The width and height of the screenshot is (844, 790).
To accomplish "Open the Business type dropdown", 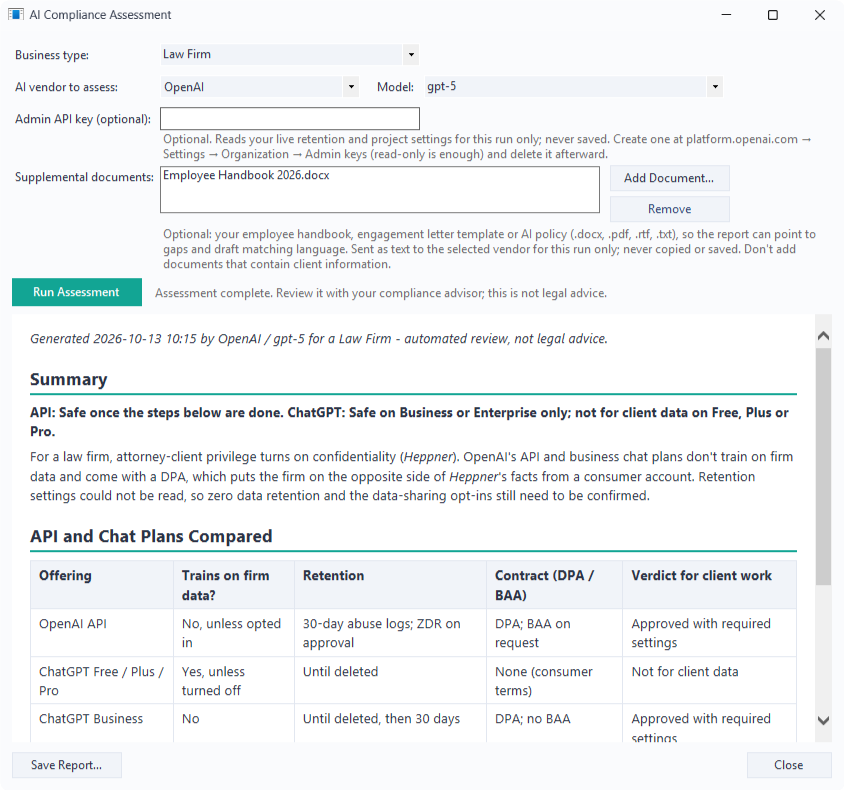I will [x=411, y=54].
